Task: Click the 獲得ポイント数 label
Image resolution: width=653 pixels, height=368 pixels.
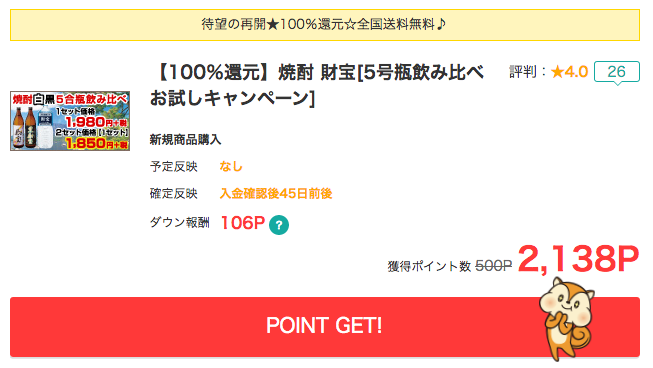Action: 429,266
